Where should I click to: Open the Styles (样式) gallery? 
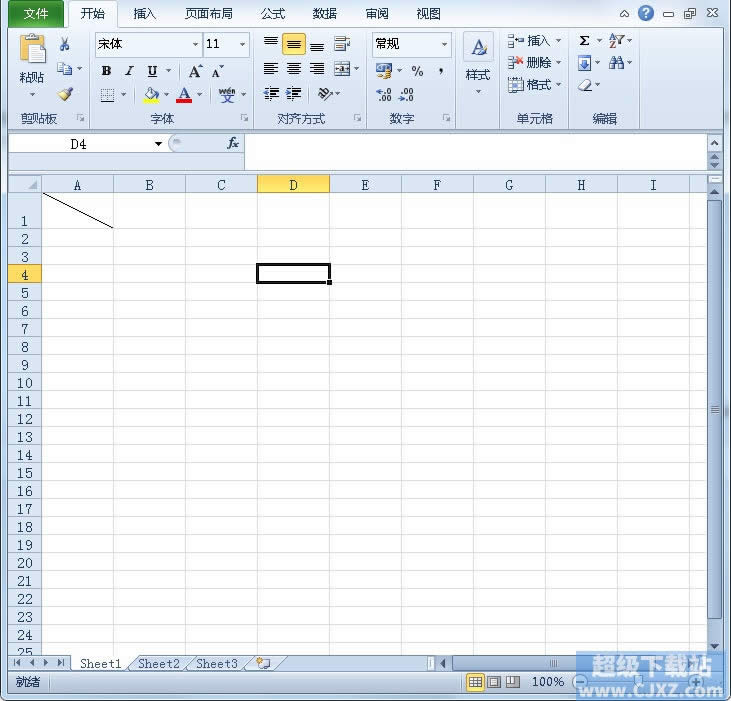478,63
